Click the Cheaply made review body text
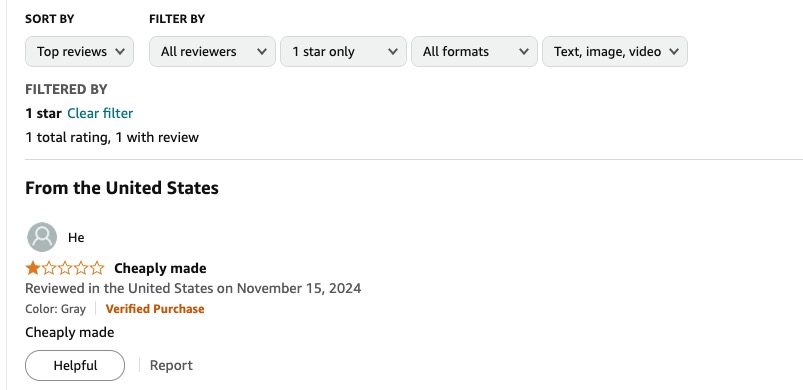Viewport: 803px width, 390px height. (x=70, y=332)
